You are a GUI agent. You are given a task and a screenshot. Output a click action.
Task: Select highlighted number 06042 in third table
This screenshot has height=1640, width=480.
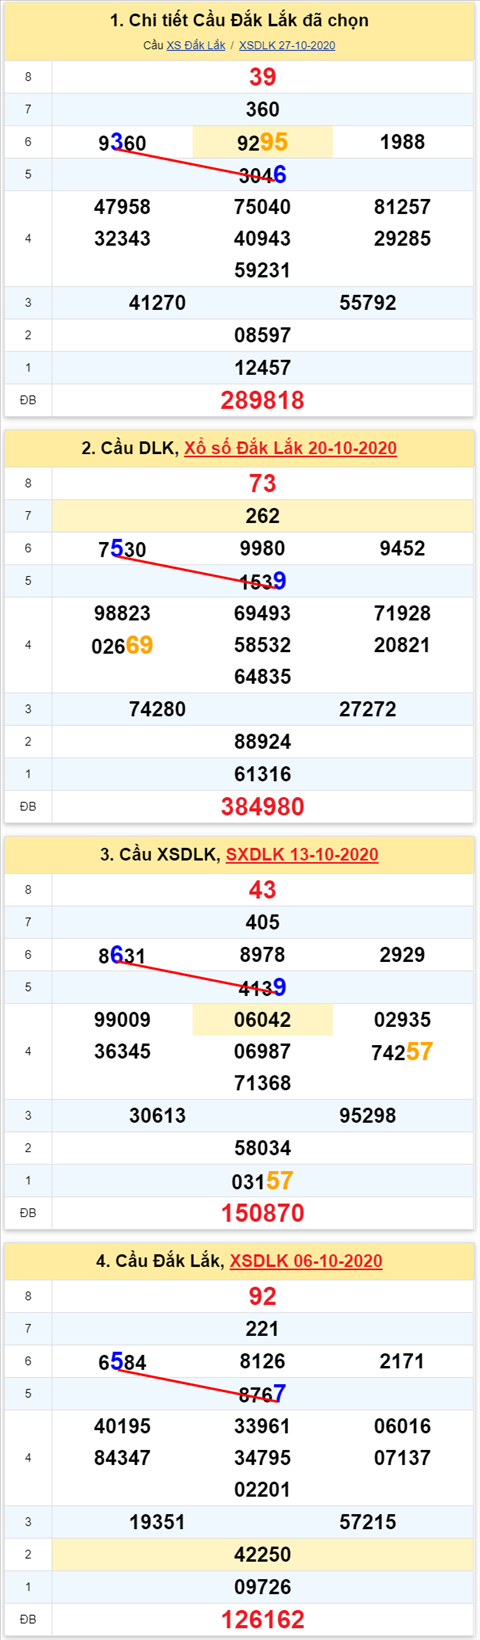coord(262,1020)
